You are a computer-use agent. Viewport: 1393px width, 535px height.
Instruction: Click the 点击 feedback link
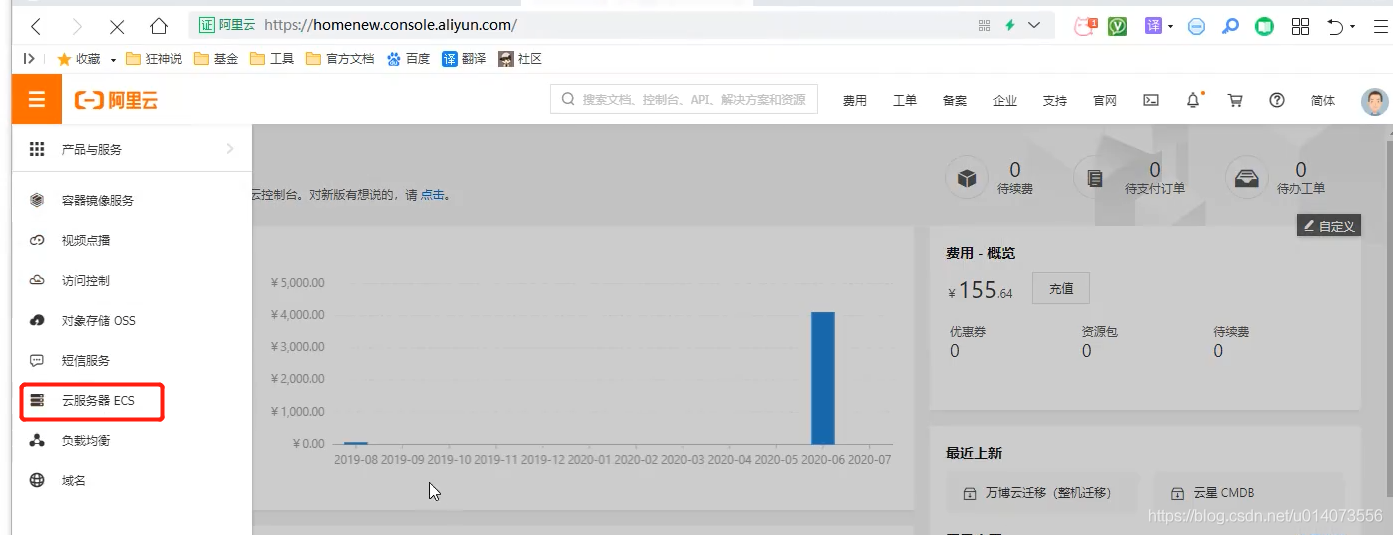(x=432, y=195)
